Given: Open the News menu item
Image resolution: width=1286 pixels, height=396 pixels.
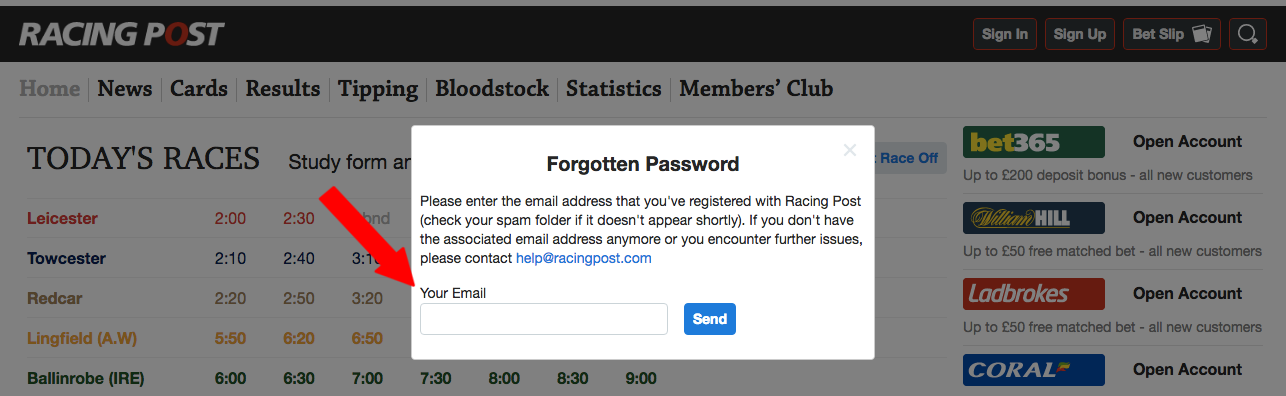Looking at the screenshot, I should tap(125, 88).
